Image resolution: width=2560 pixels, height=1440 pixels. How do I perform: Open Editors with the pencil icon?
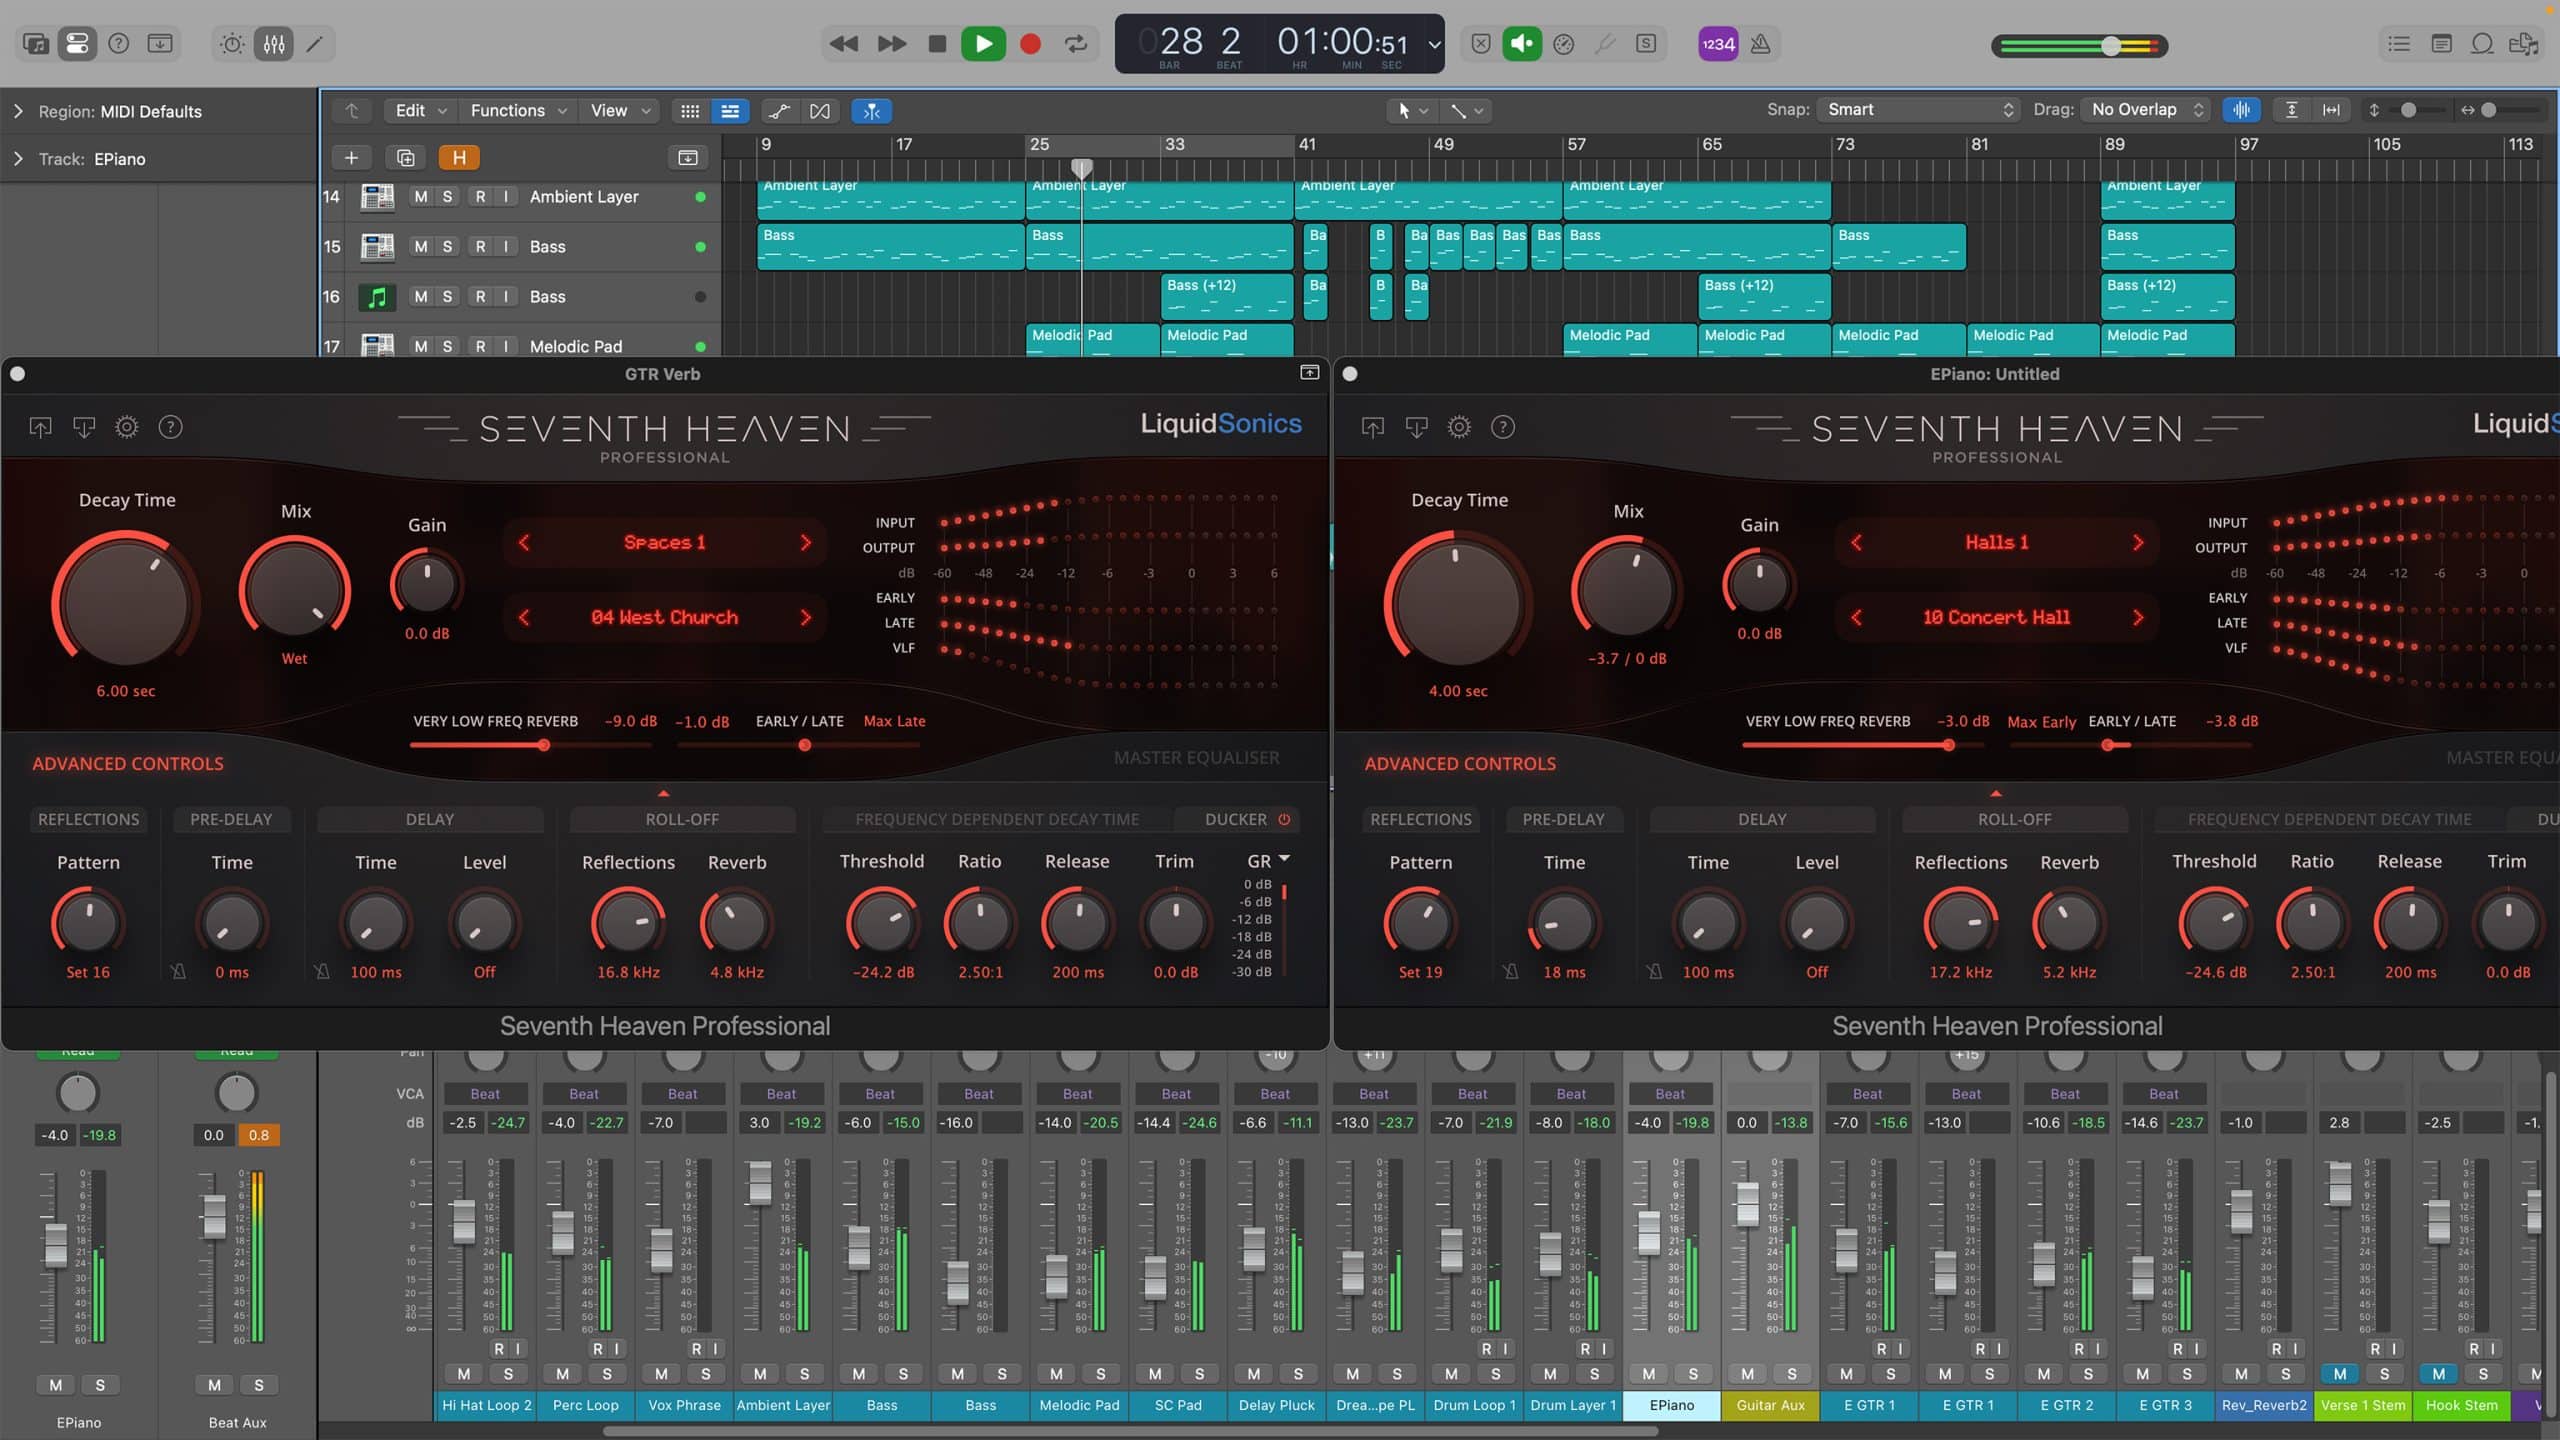pyautogui.click(x=314, y=44)
